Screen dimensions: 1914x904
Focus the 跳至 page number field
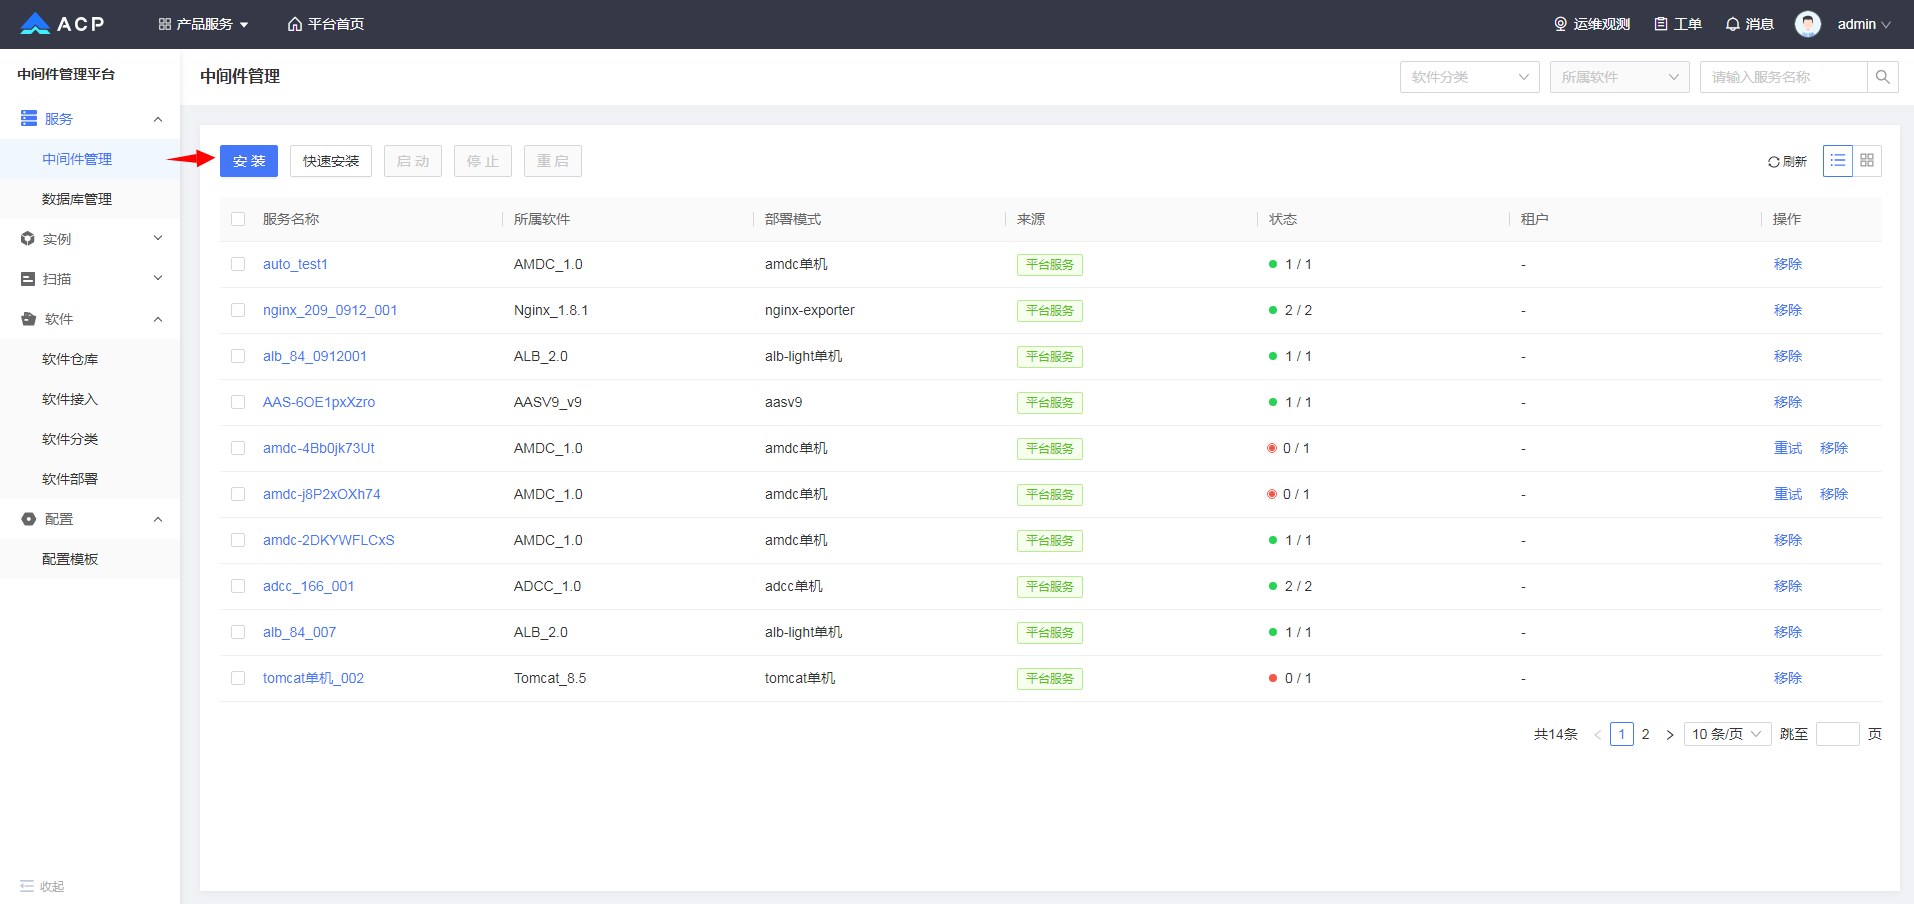(1838, 734)
